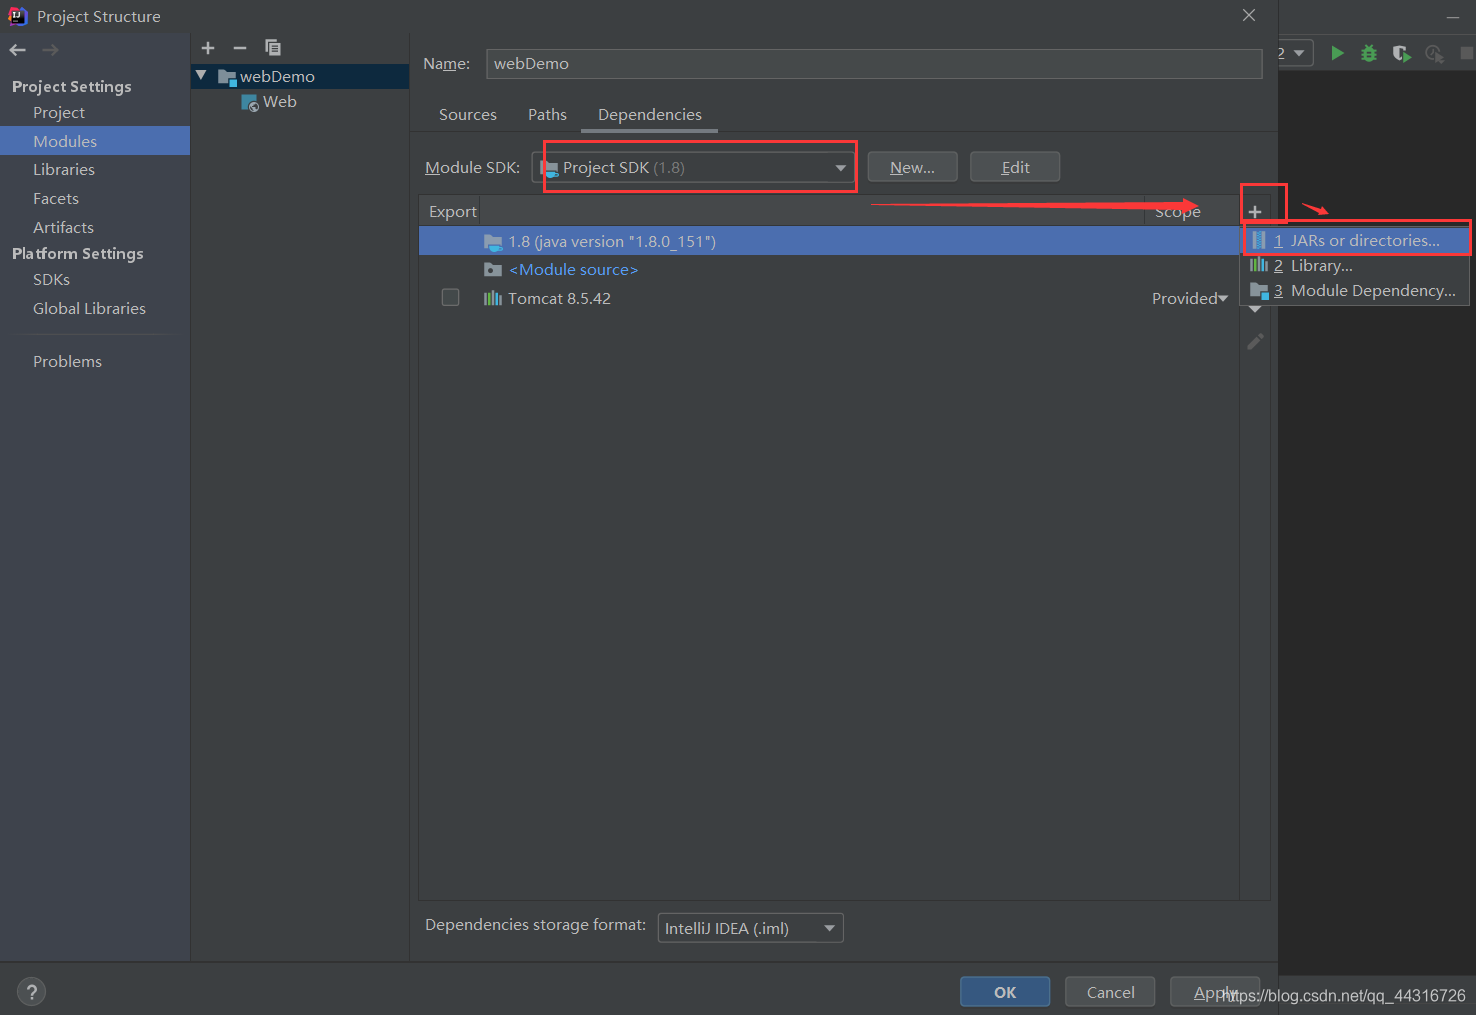Click the back navigation arrow
The height and width of the screenshot is (1015, 1476).
[x=18, y=49]
